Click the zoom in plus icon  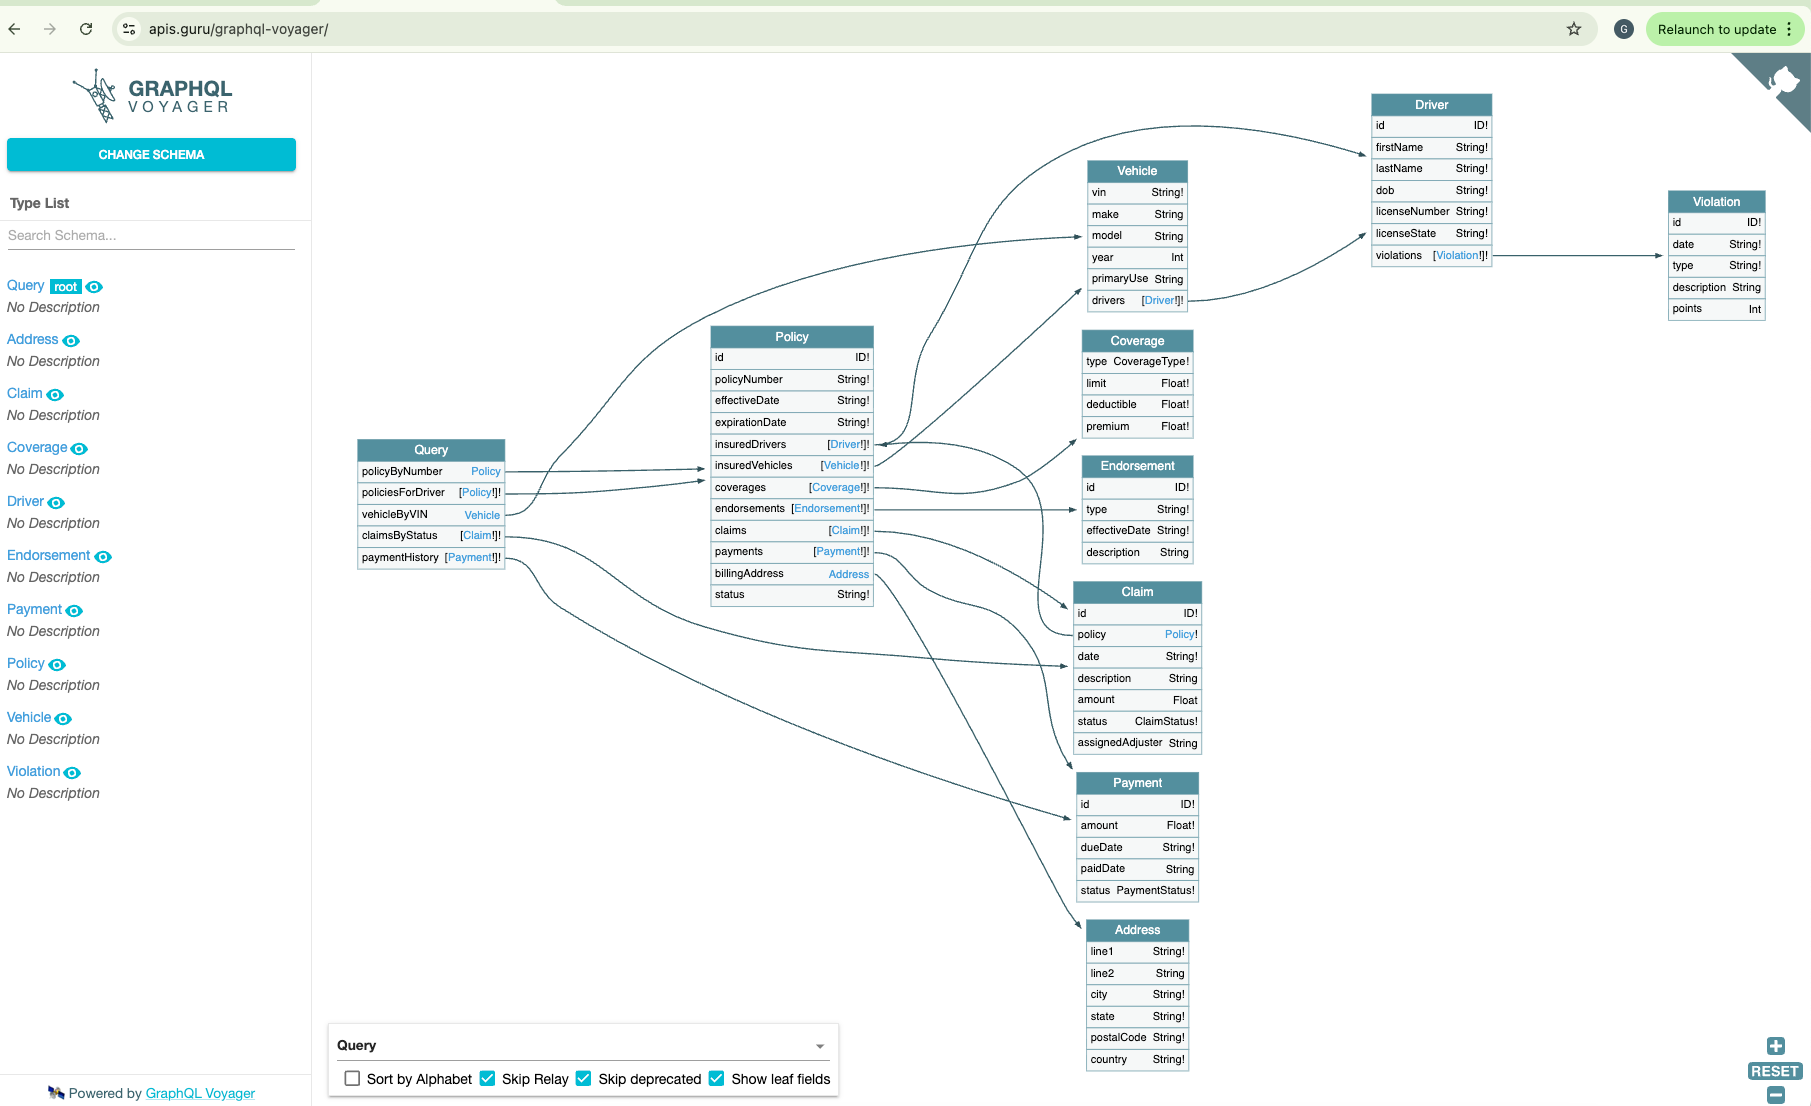(1775, 1046)
